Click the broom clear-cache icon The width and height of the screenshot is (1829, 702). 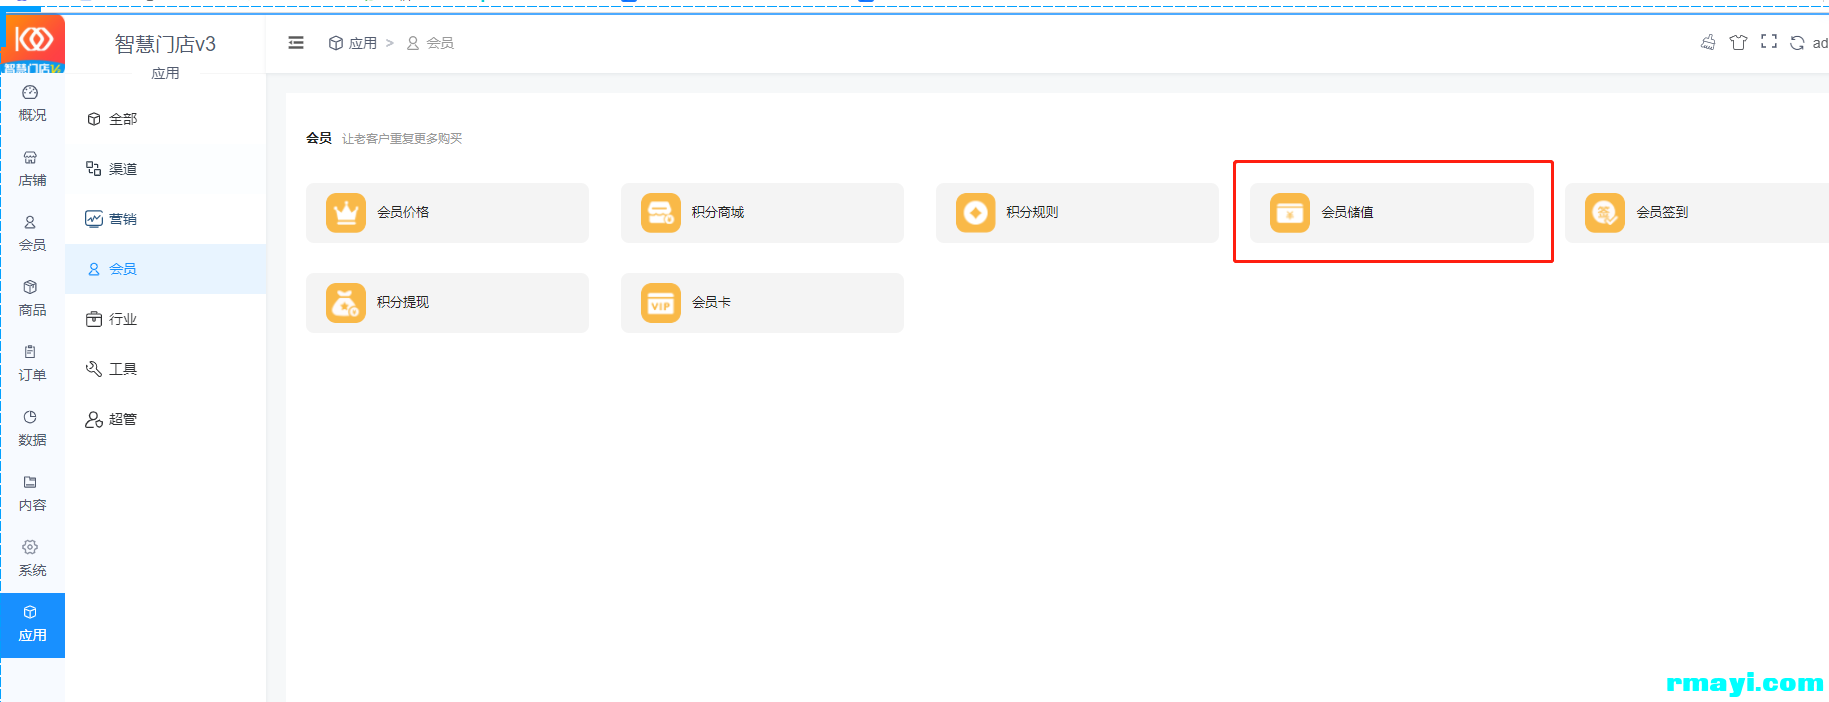point(1708,42)
